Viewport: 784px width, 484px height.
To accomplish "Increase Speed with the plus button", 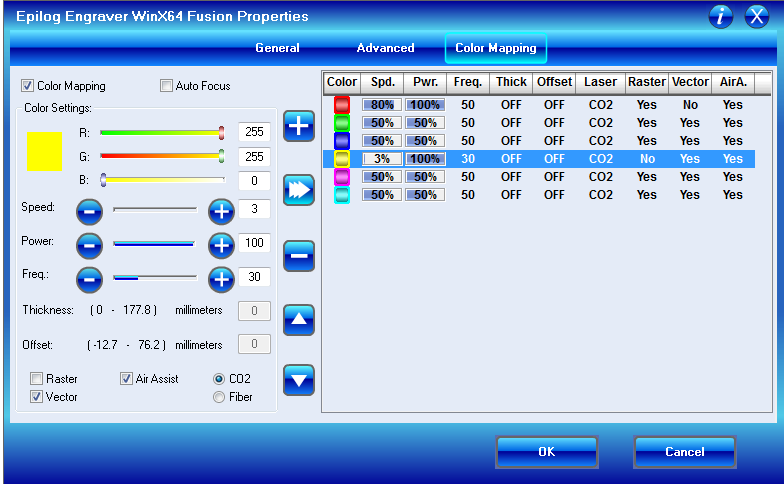I will (222, 212).
